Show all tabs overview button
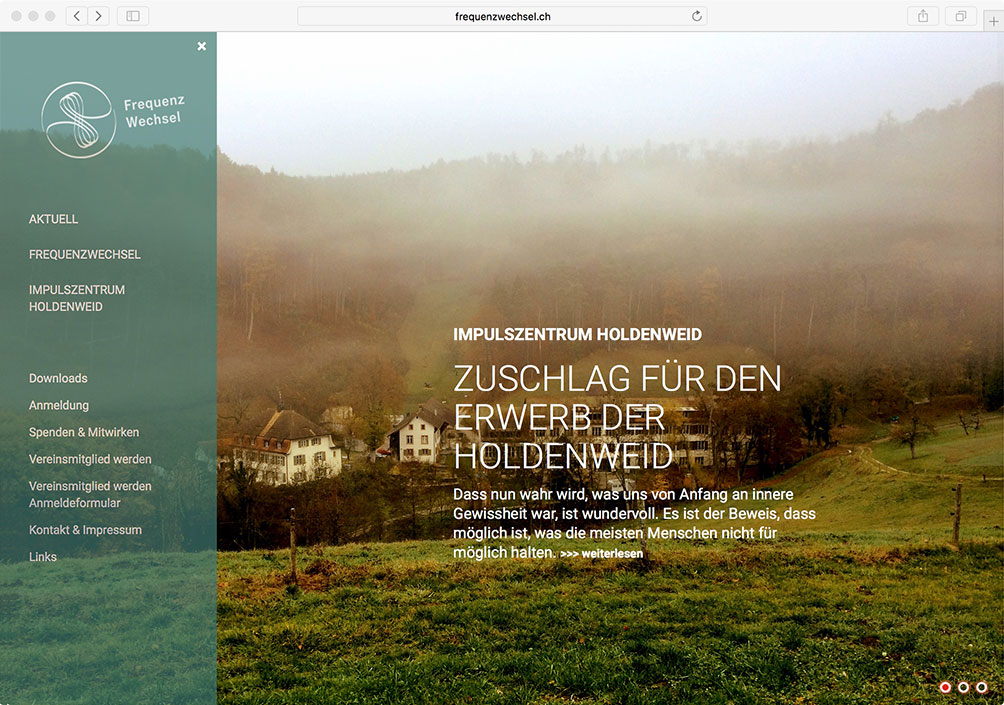This screenshot has height=705, width=1004. pyautogui.click(x=960, y=16)
